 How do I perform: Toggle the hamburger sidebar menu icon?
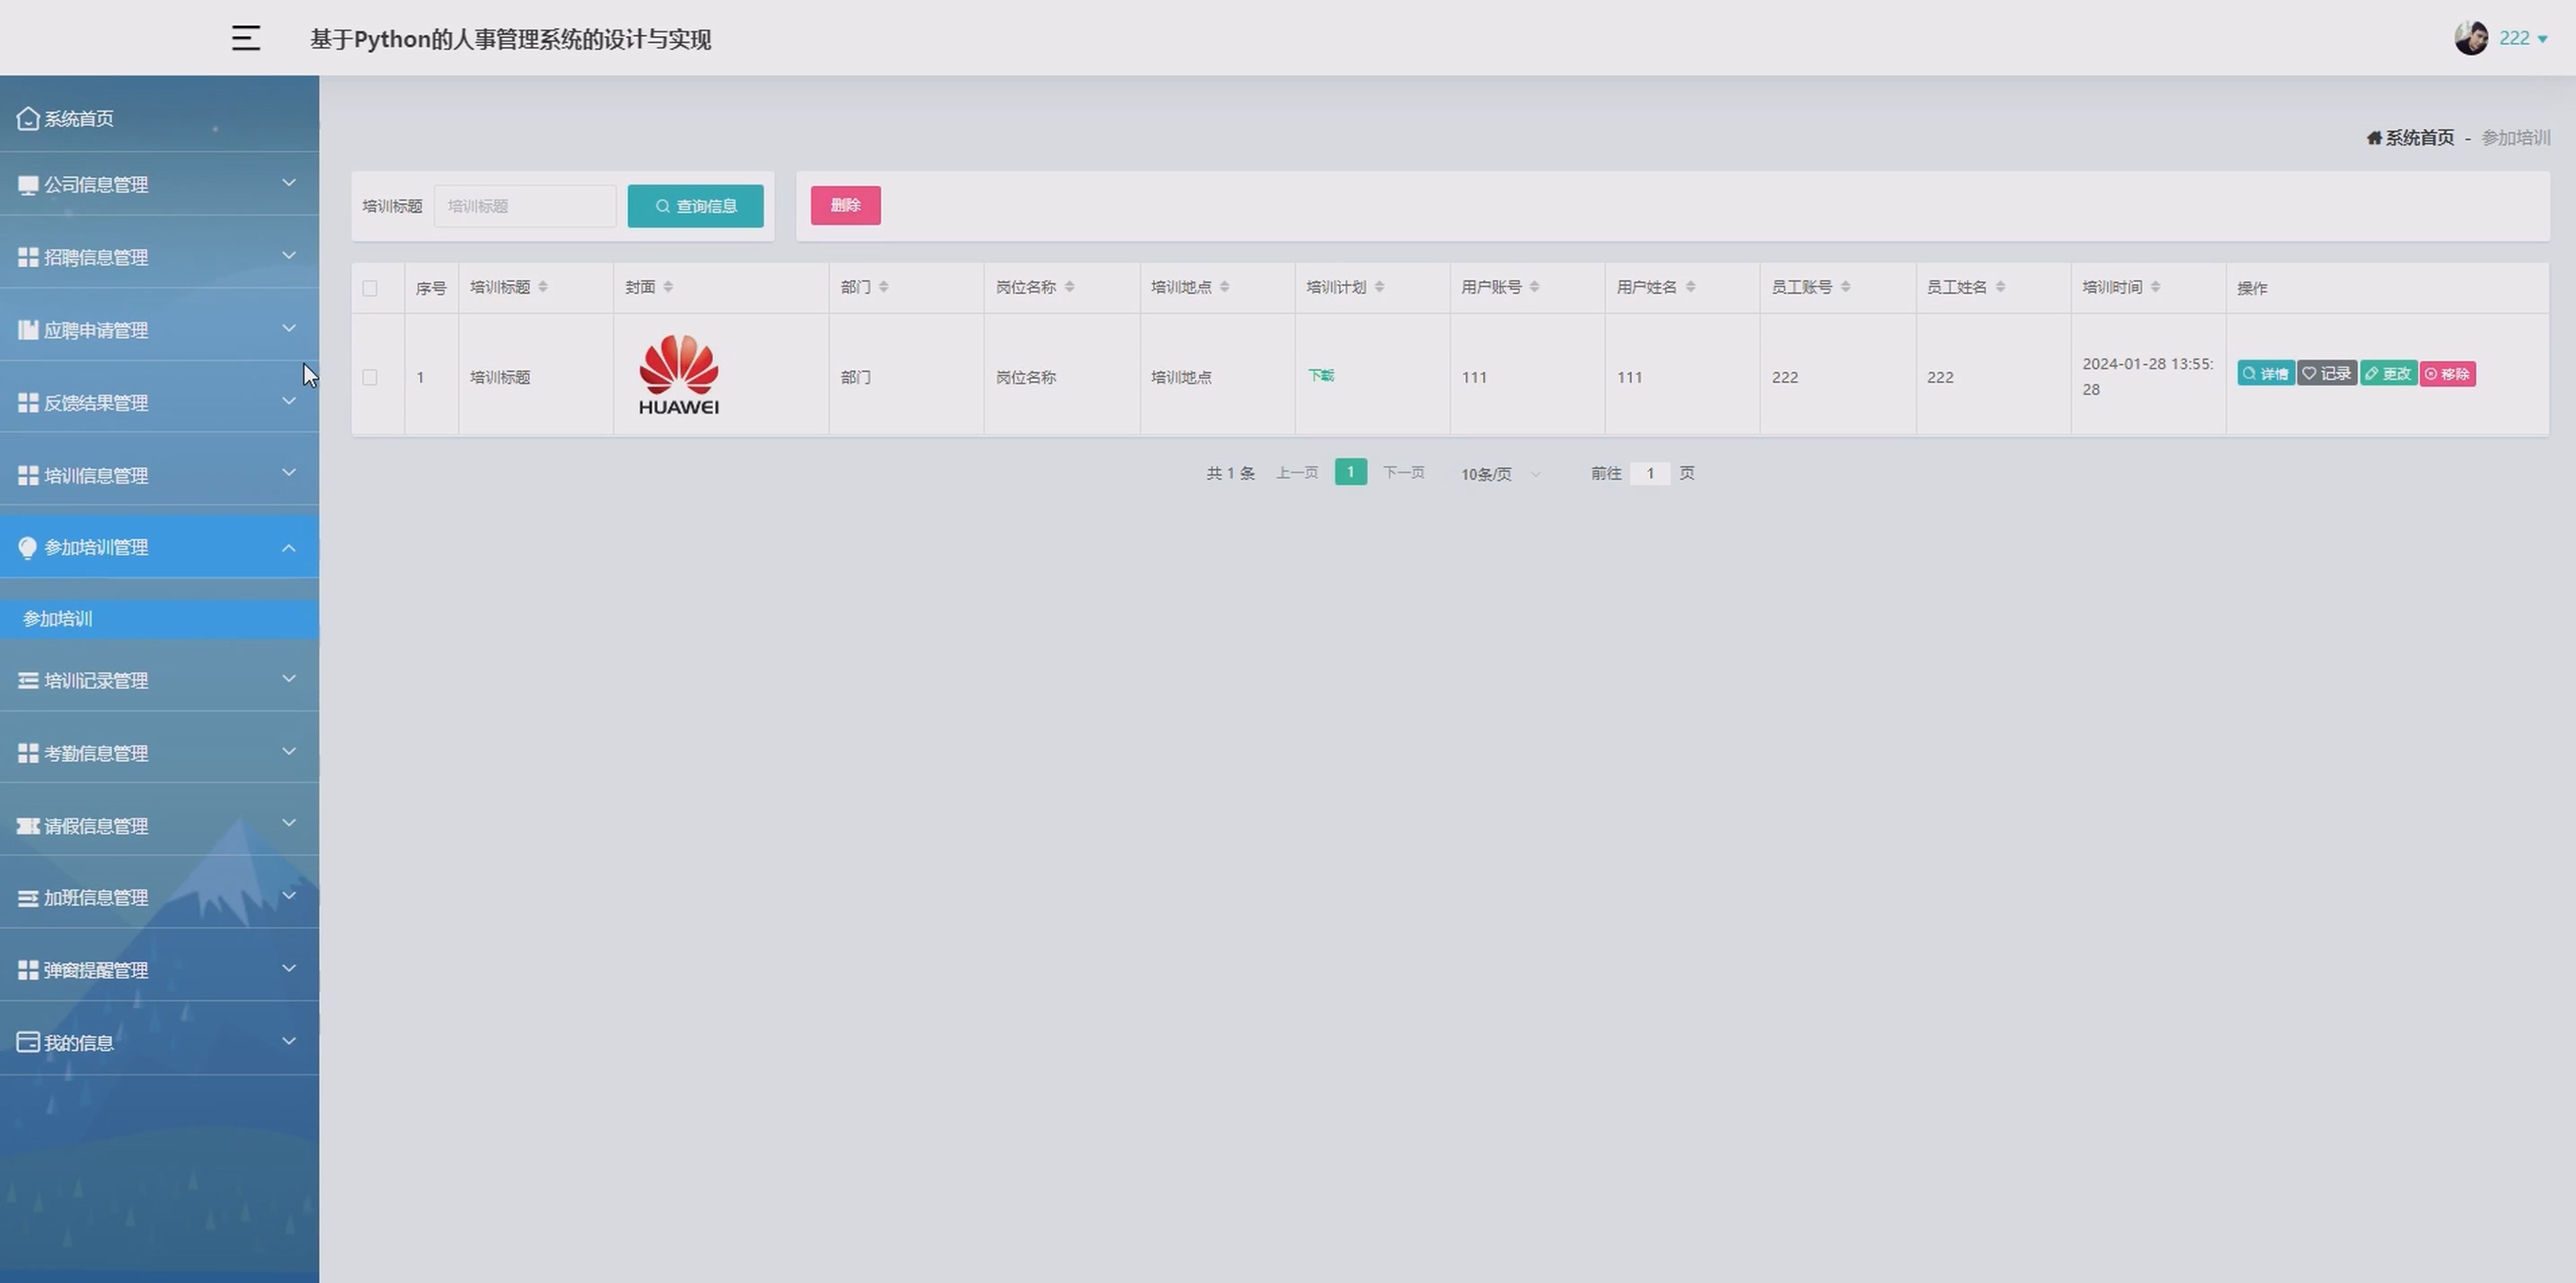tap(246, 38)
